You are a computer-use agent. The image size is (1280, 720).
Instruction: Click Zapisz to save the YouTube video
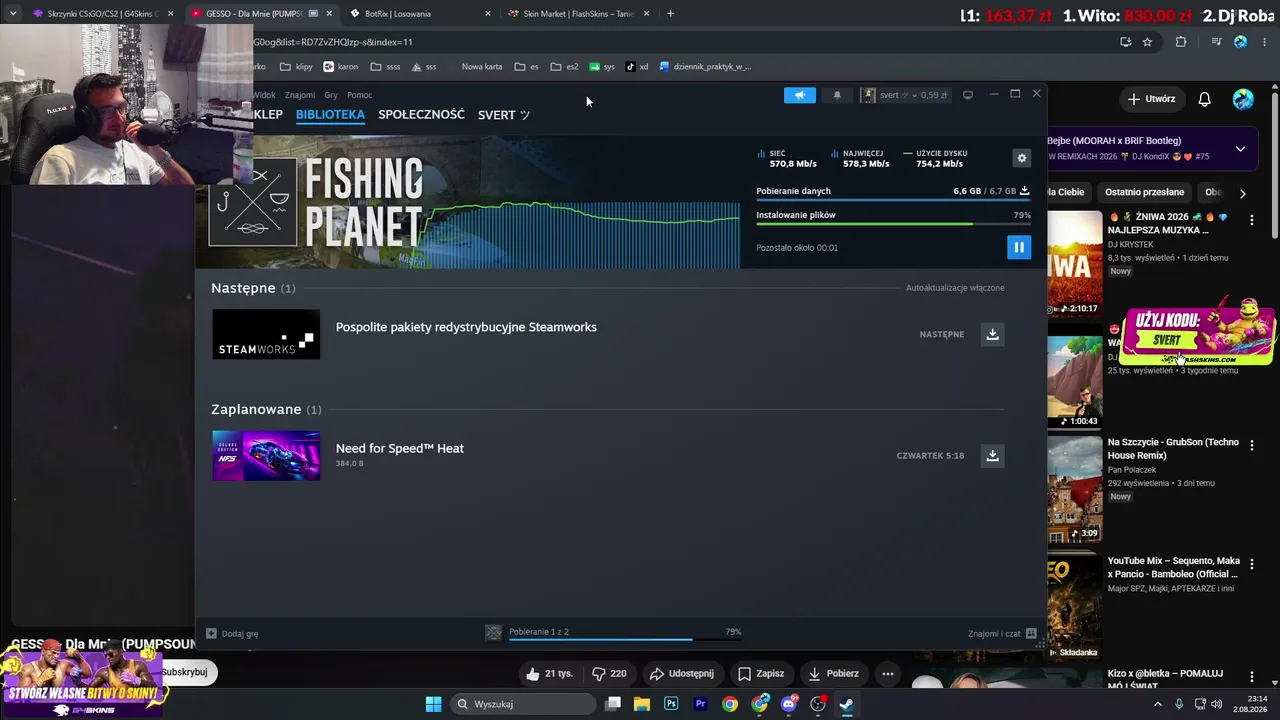coord(761,674)
